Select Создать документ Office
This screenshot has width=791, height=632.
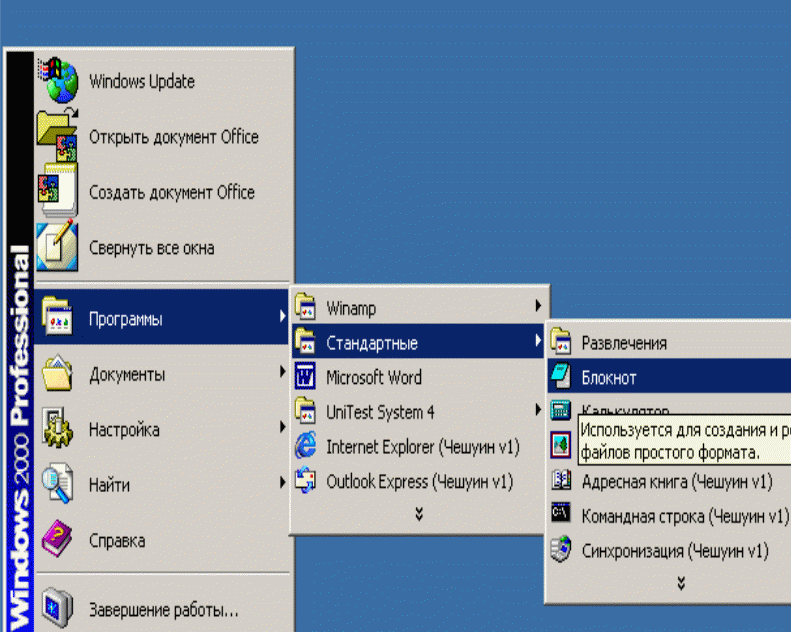click(x=171, y=193)
